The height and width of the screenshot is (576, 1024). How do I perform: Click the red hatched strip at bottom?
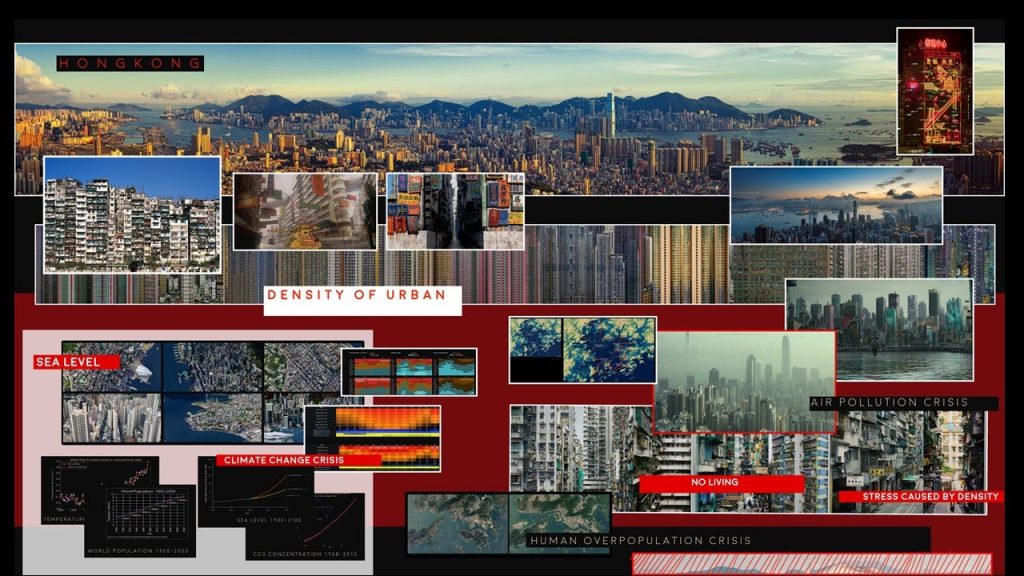tap(811, 564)
